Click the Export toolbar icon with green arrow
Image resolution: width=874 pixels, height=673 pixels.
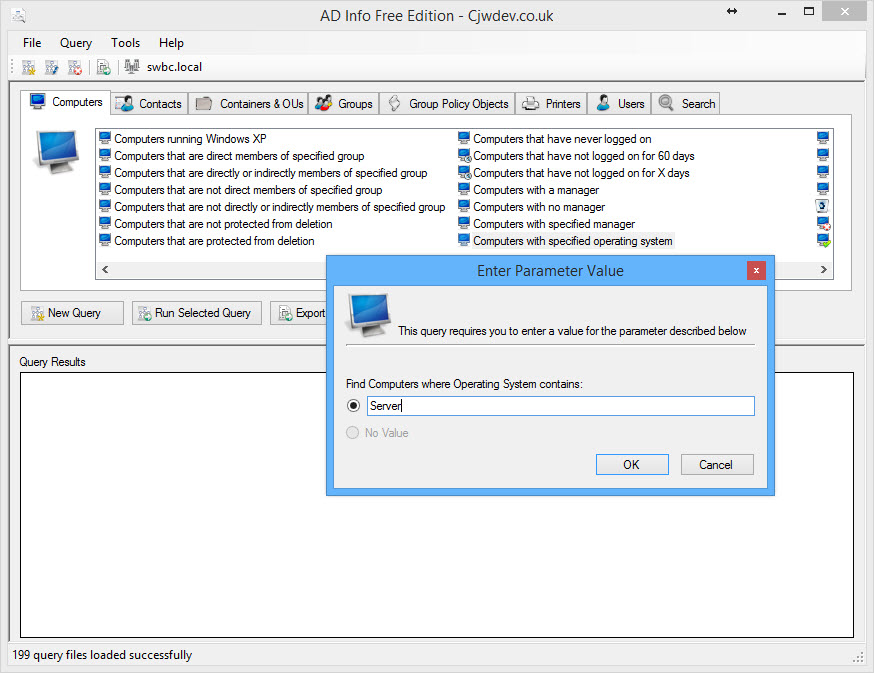104,67
